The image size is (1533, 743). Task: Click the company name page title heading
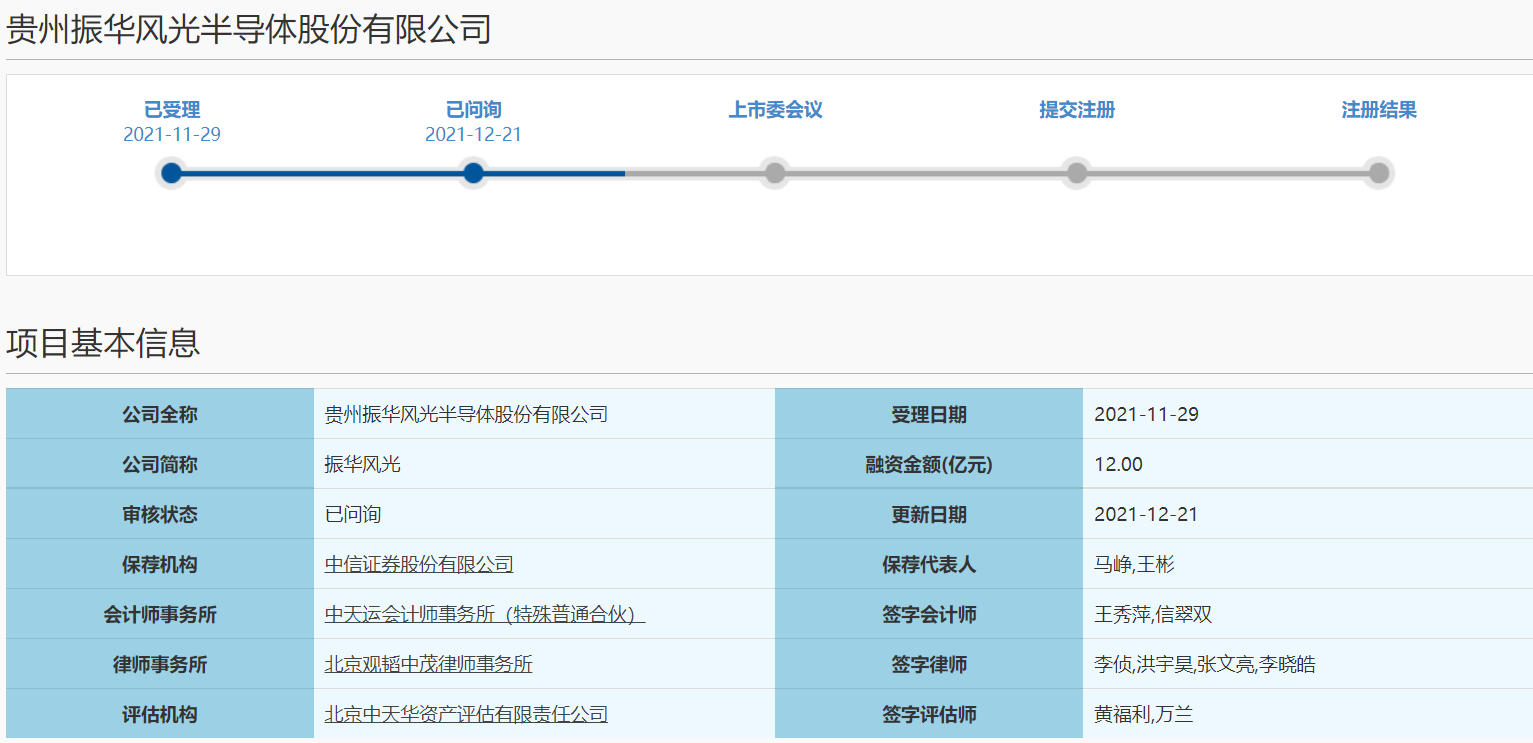tap(249, 29)
